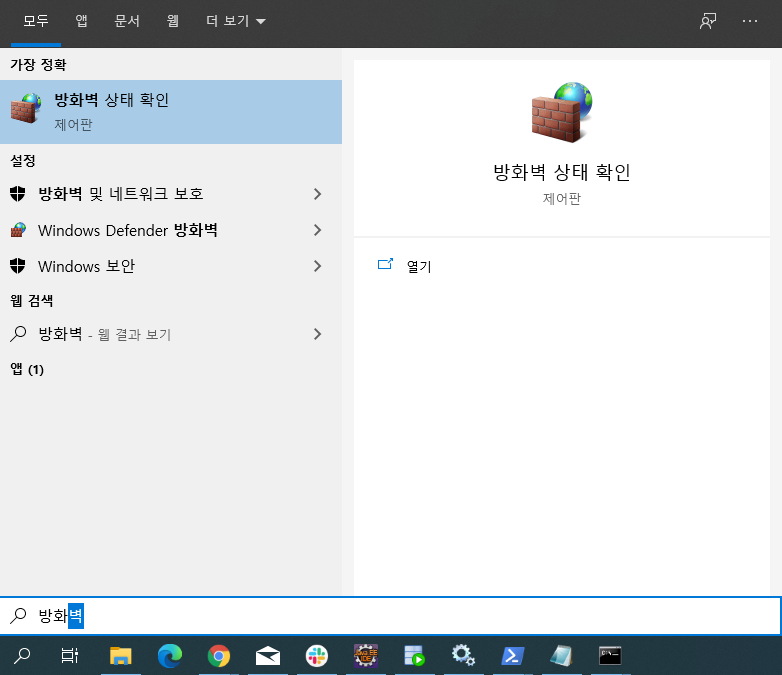Open Task View on the taskbar
Viewport: 782px width, 675px height.
coord(70,656)
